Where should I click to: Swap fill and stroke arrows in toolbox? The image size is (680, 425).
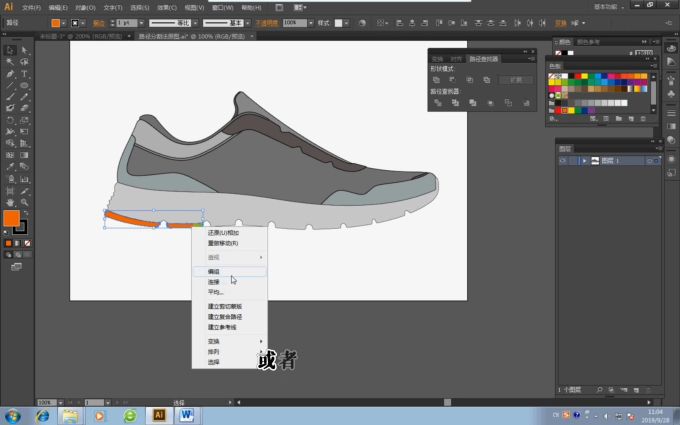click(26, 213)
